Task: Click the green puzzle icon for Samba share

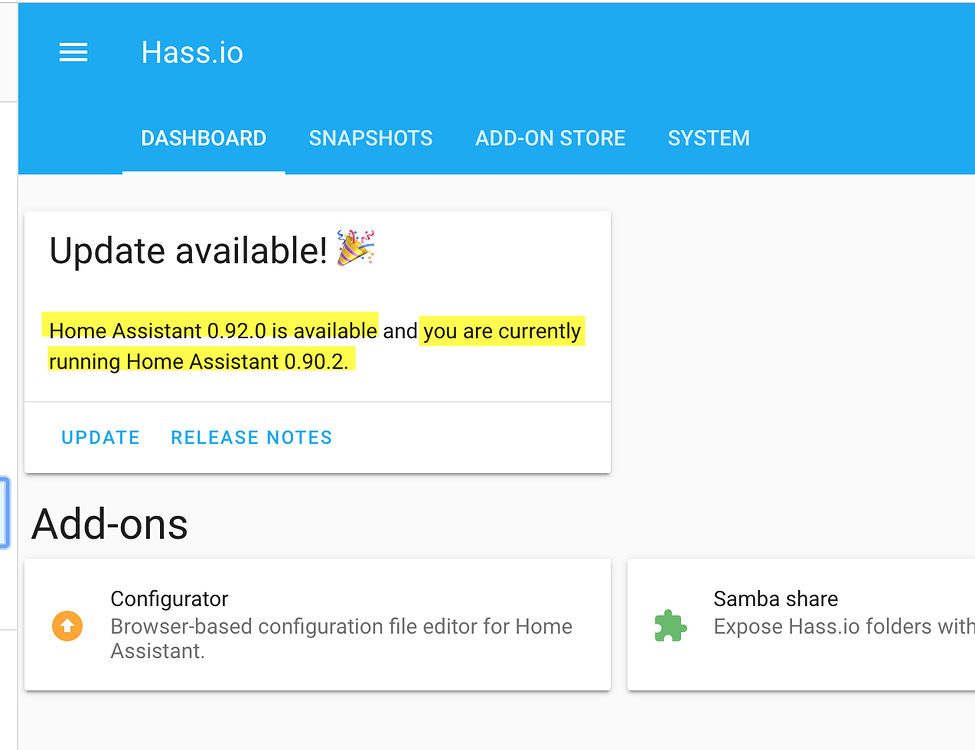Action: pos(670,625)
